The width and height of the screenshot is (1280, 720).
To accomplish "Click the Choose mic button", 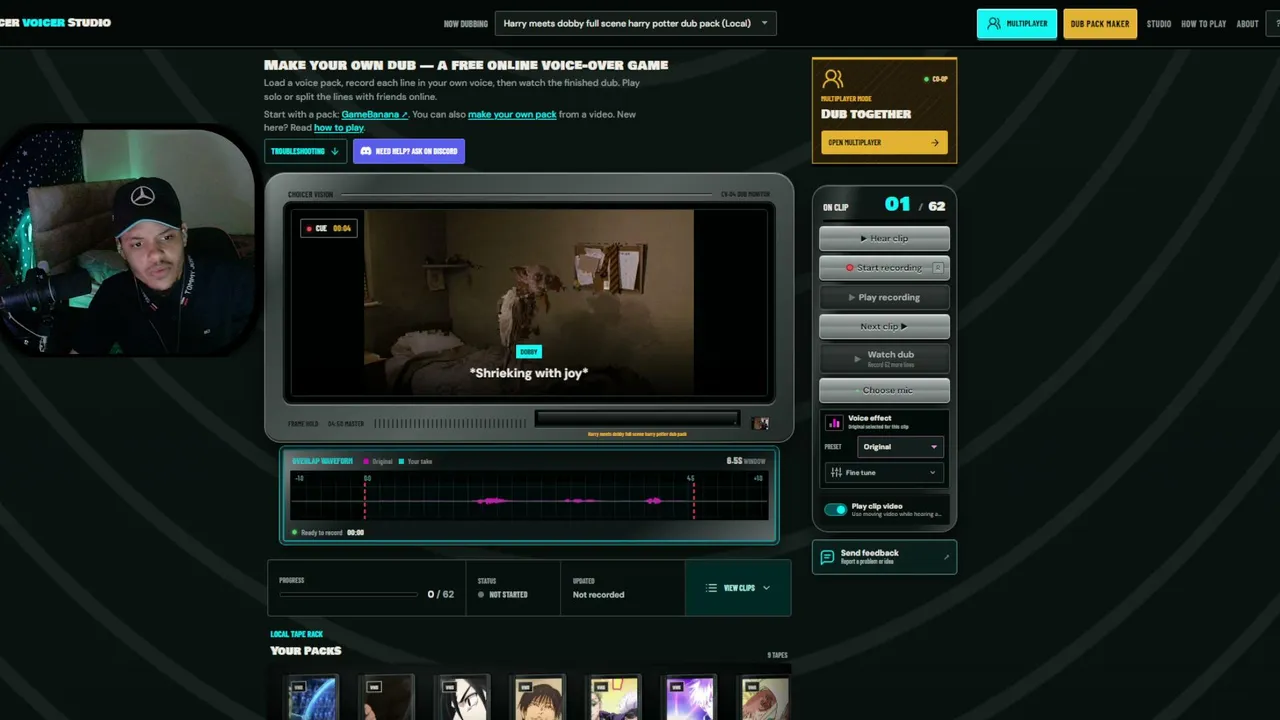I will [884, 390].
